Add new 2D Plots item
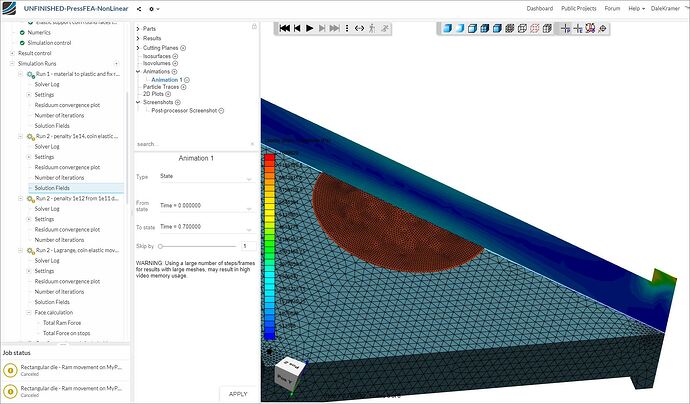690x404 pixels. [168, 94]
